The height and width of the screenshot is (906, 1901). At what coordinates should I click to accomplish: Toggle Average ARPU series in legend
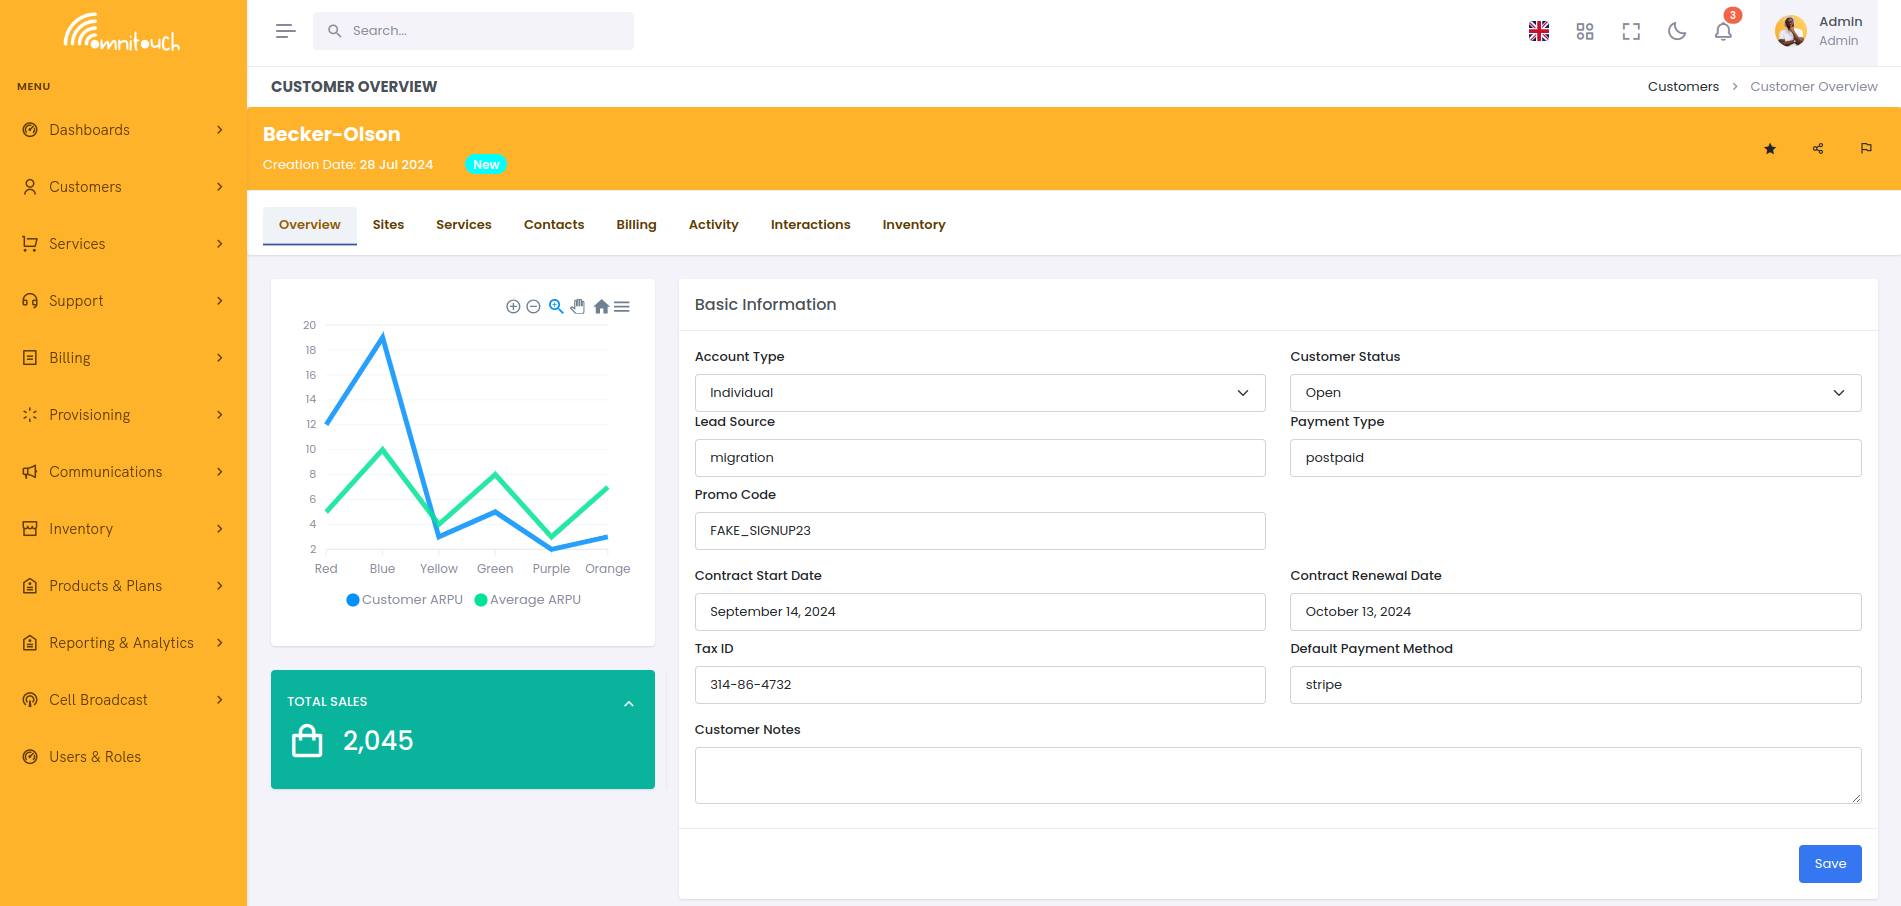click(527, 600)
